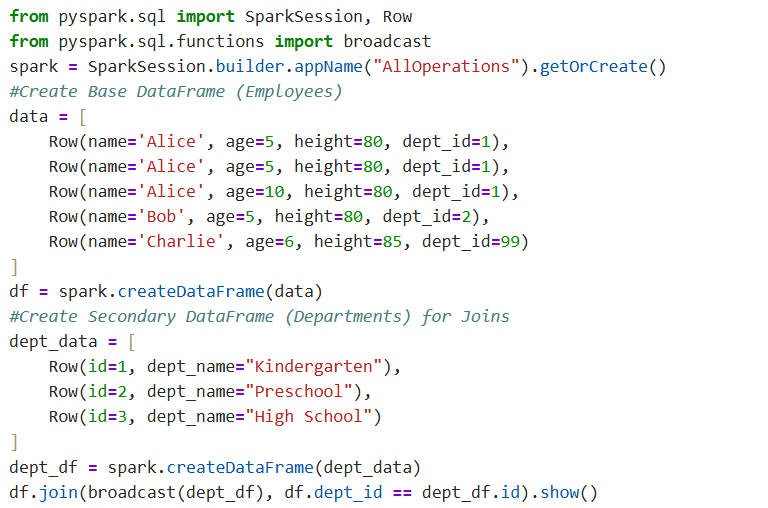Viewport: 768px width, 508px height.
Task: Click the 'Charlie' string in the Row
Action: (x=181, y=242)
